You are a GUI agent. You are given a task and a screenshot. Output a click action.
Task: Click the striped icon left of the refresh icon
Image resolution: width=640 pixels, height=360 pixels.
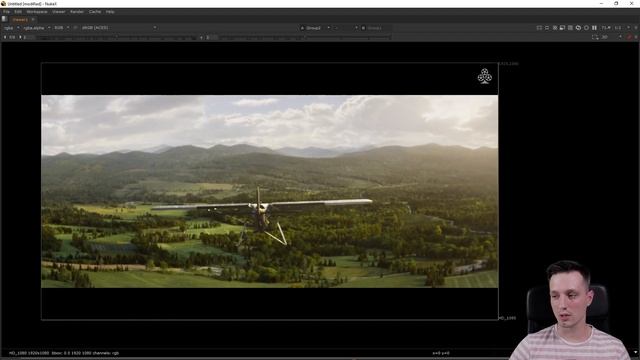pos(570,28)
